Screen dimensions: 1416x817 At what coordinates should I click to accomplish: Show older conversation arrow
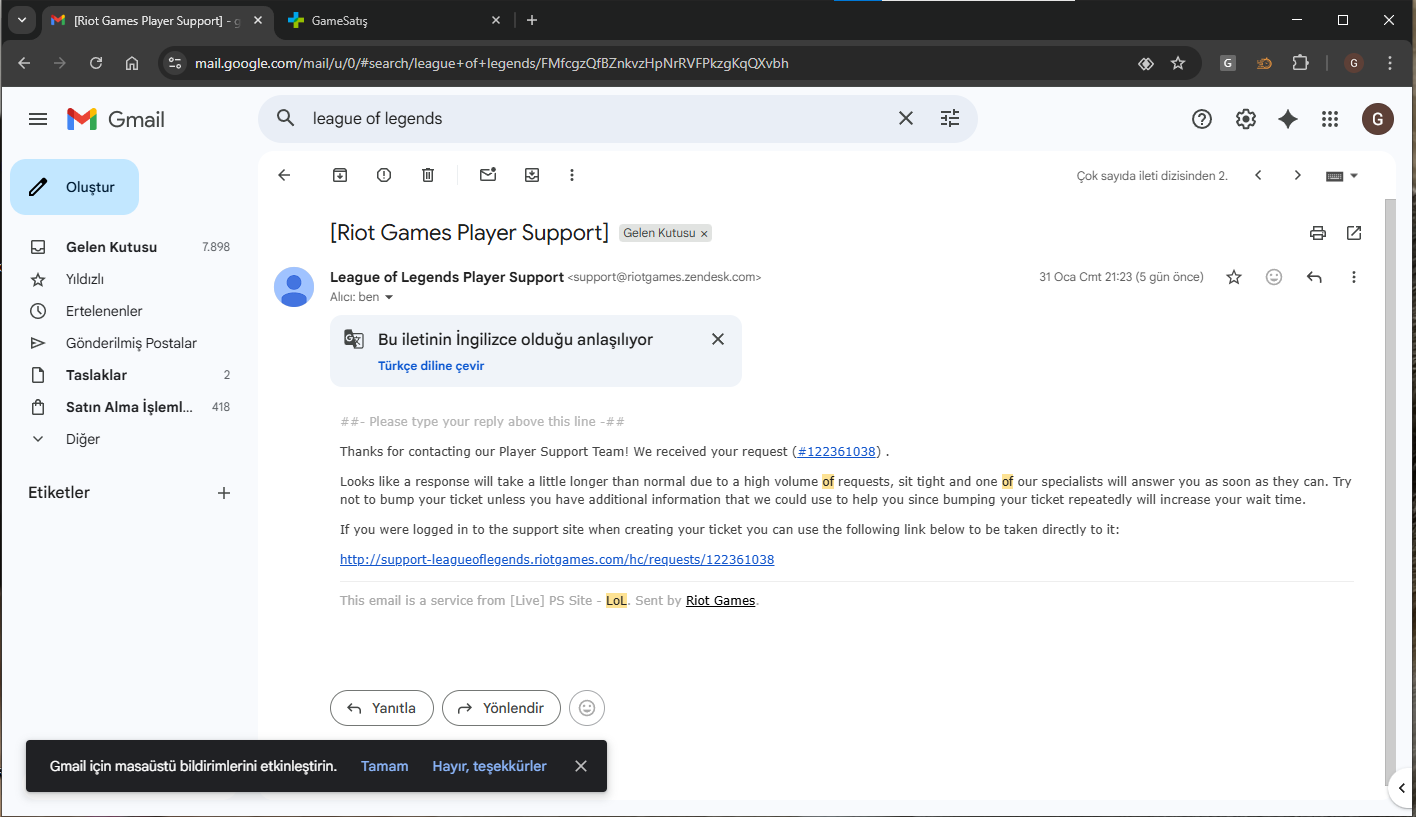[x=1298, y=175]
